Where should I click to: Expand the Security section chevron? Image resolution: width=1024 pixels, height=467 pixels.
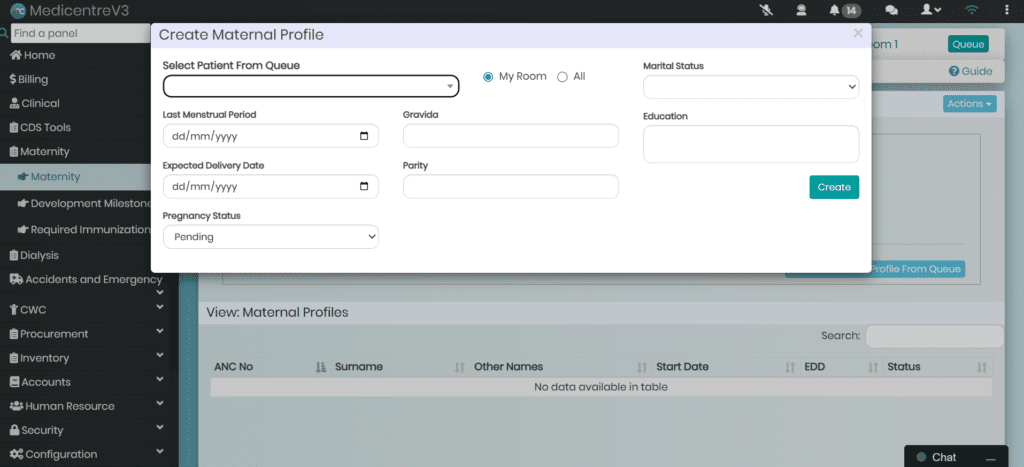pyautogui.click(x=160, y=428)
